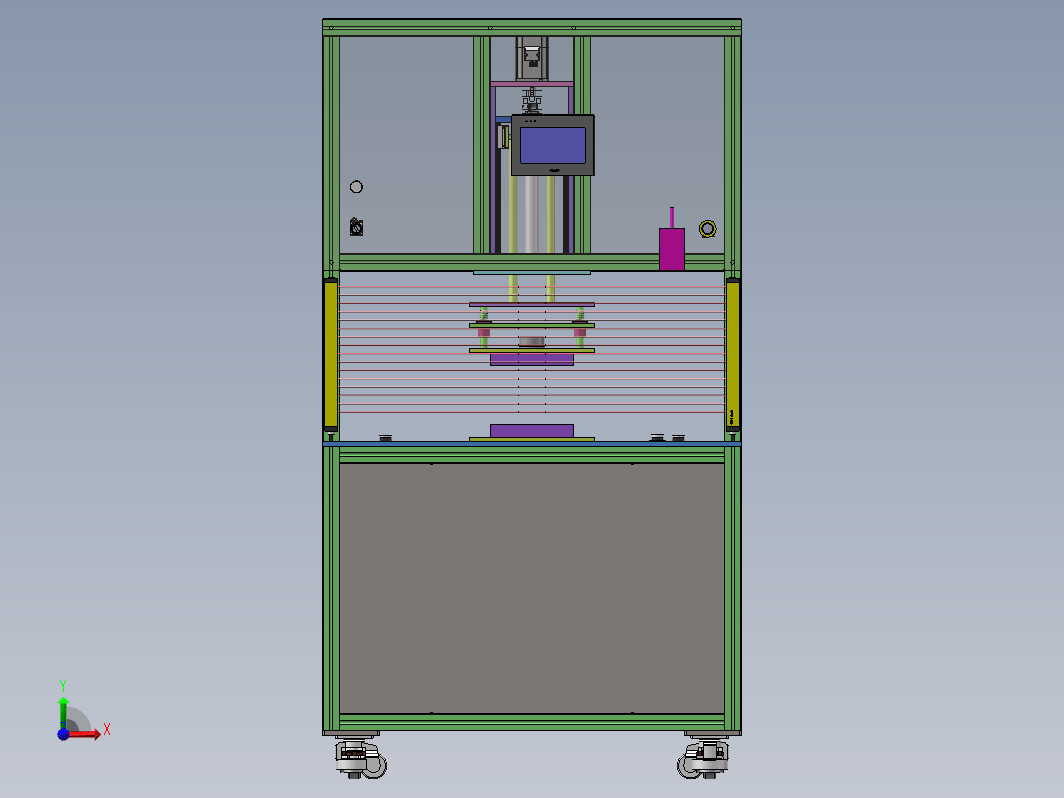Image resolution: width=1064 pixels, height=798 pixels.
Task: Click the small round hole on the left panel
Action: (356, 187)
